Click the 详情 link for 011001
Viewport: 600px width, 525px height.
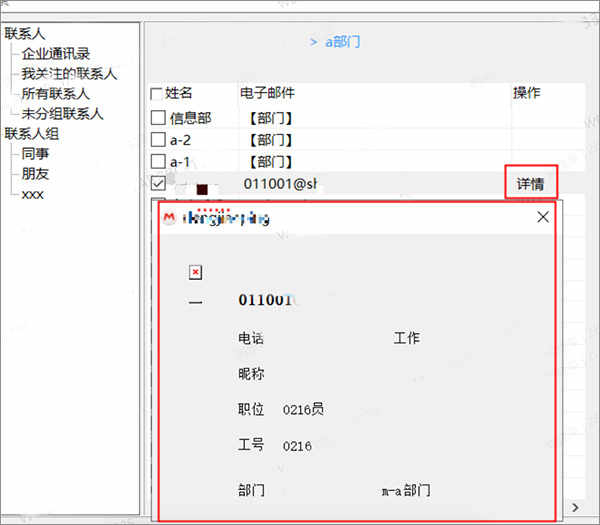(530, 184)
